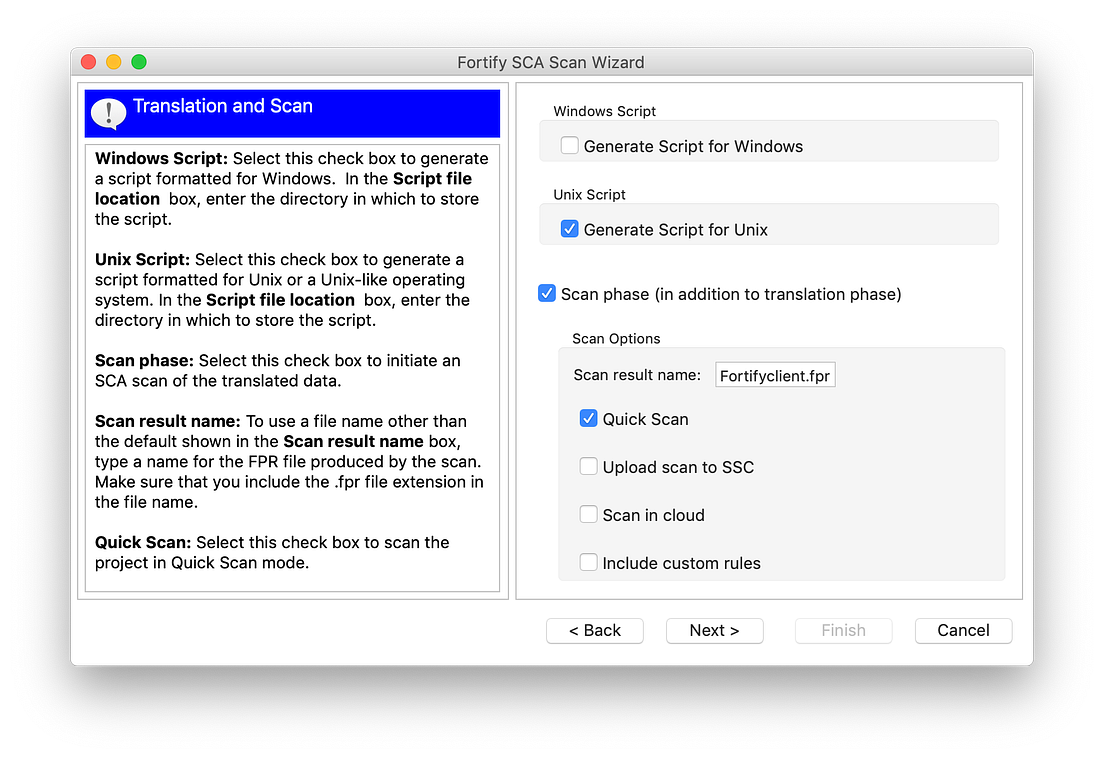Cancel the Scan Wizard
The width and height of the screenshot is (1104, 759).
pos(963,630)
